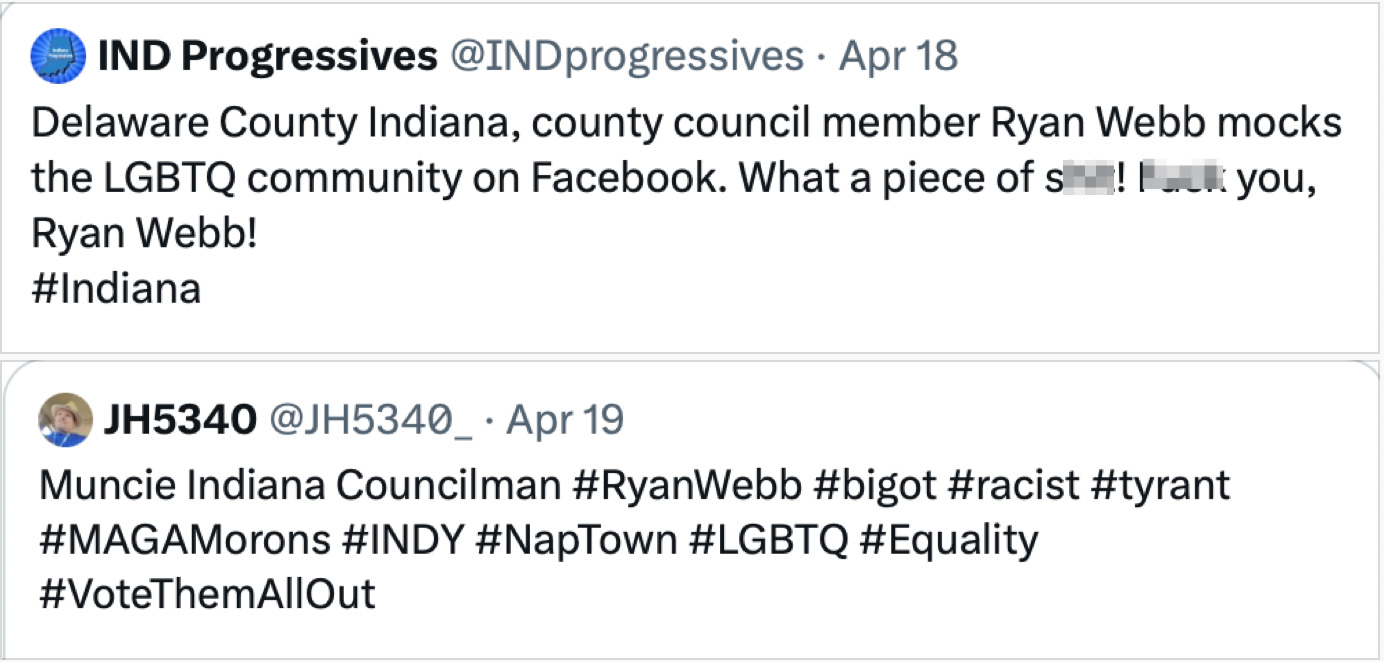Click the #bigot hashtag
Screen dimensions: 1384x662
875,485
